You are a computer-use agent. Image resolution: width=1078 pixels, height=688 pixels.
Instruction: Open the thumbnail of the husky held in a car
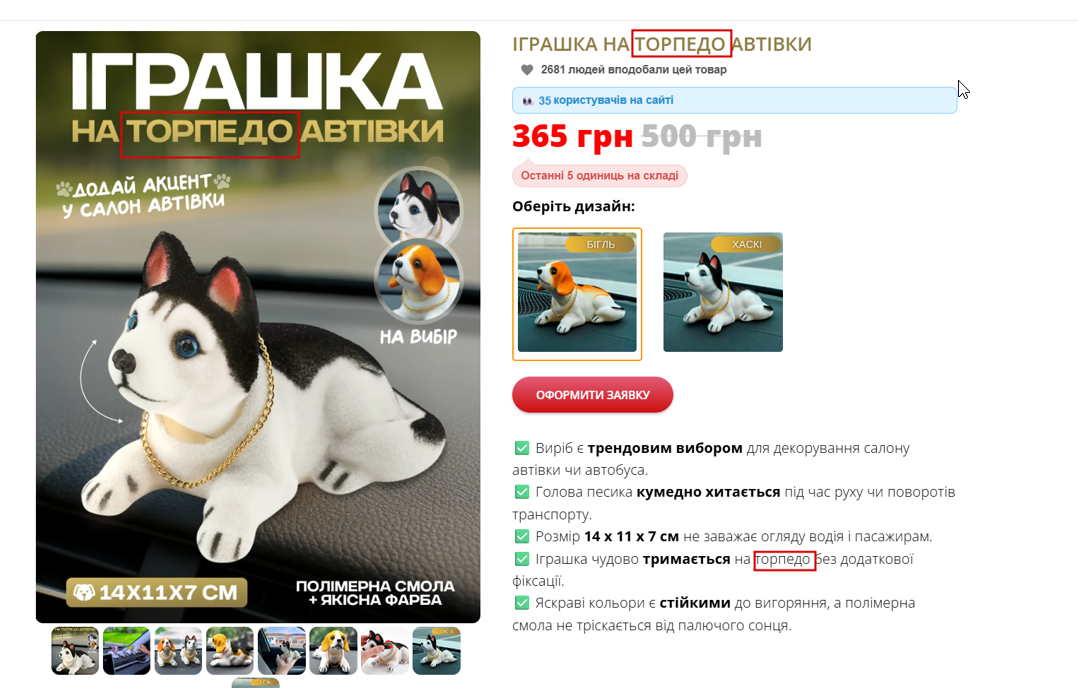coord(281,650)
